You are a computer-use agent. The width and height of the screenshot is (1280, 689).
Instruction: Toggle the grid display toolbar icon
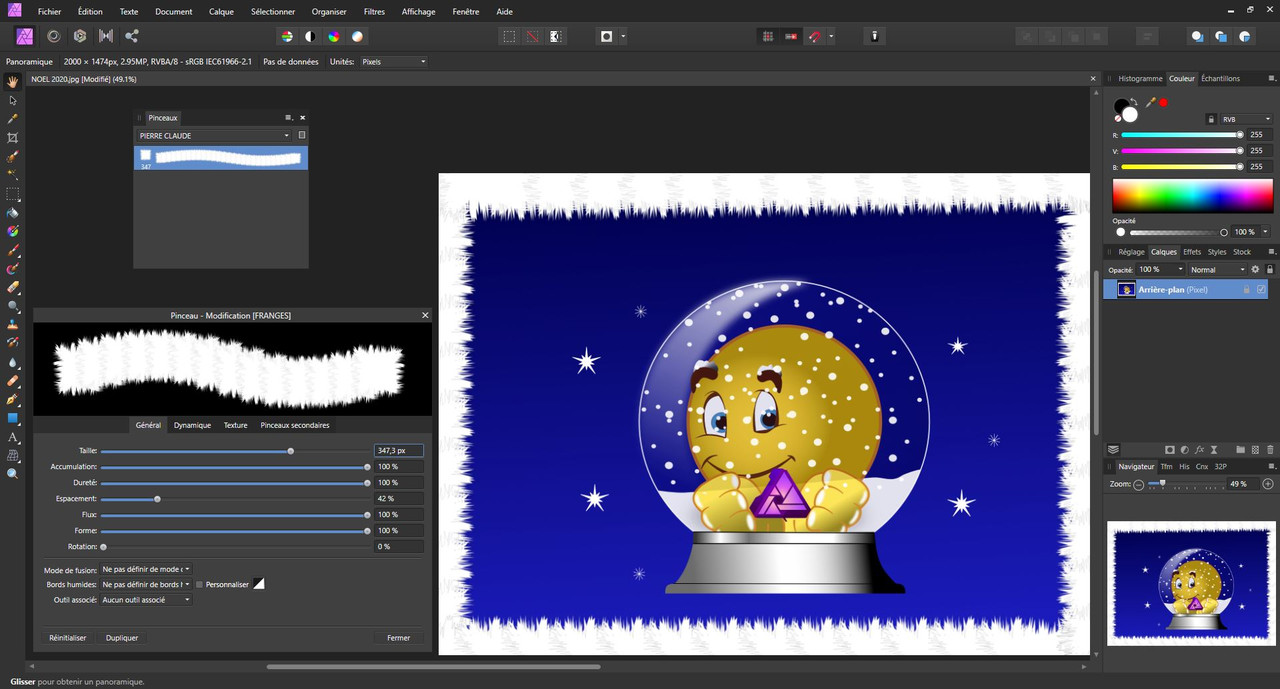click(x=768, y=36)
